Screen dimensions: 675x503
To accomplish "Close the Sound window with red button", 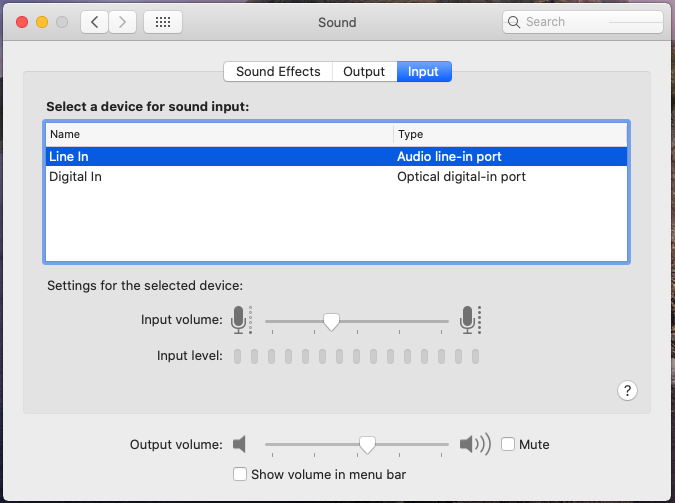I will 22,22.
